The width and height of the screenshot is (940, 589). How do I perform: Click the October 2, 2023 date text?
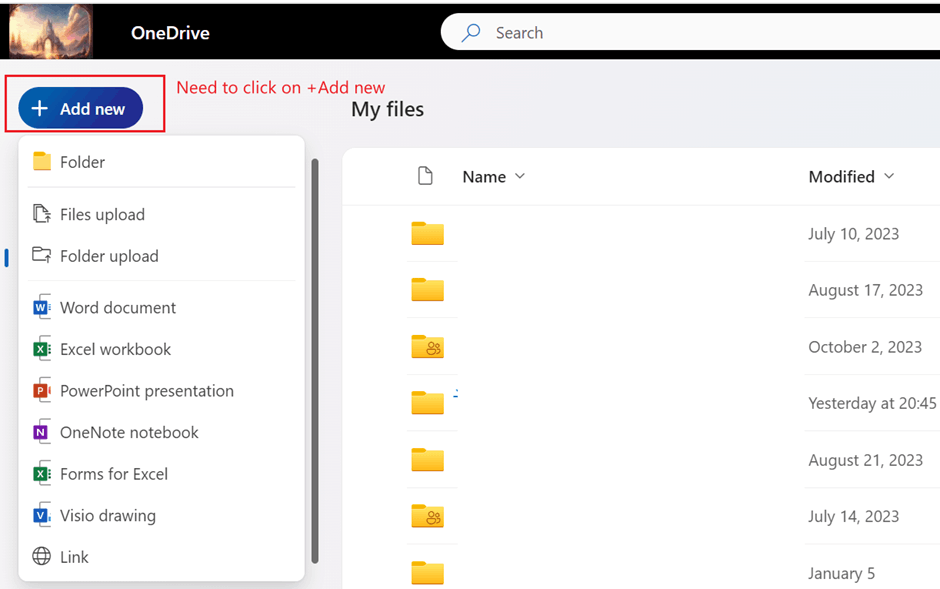(x=865, y=347)
